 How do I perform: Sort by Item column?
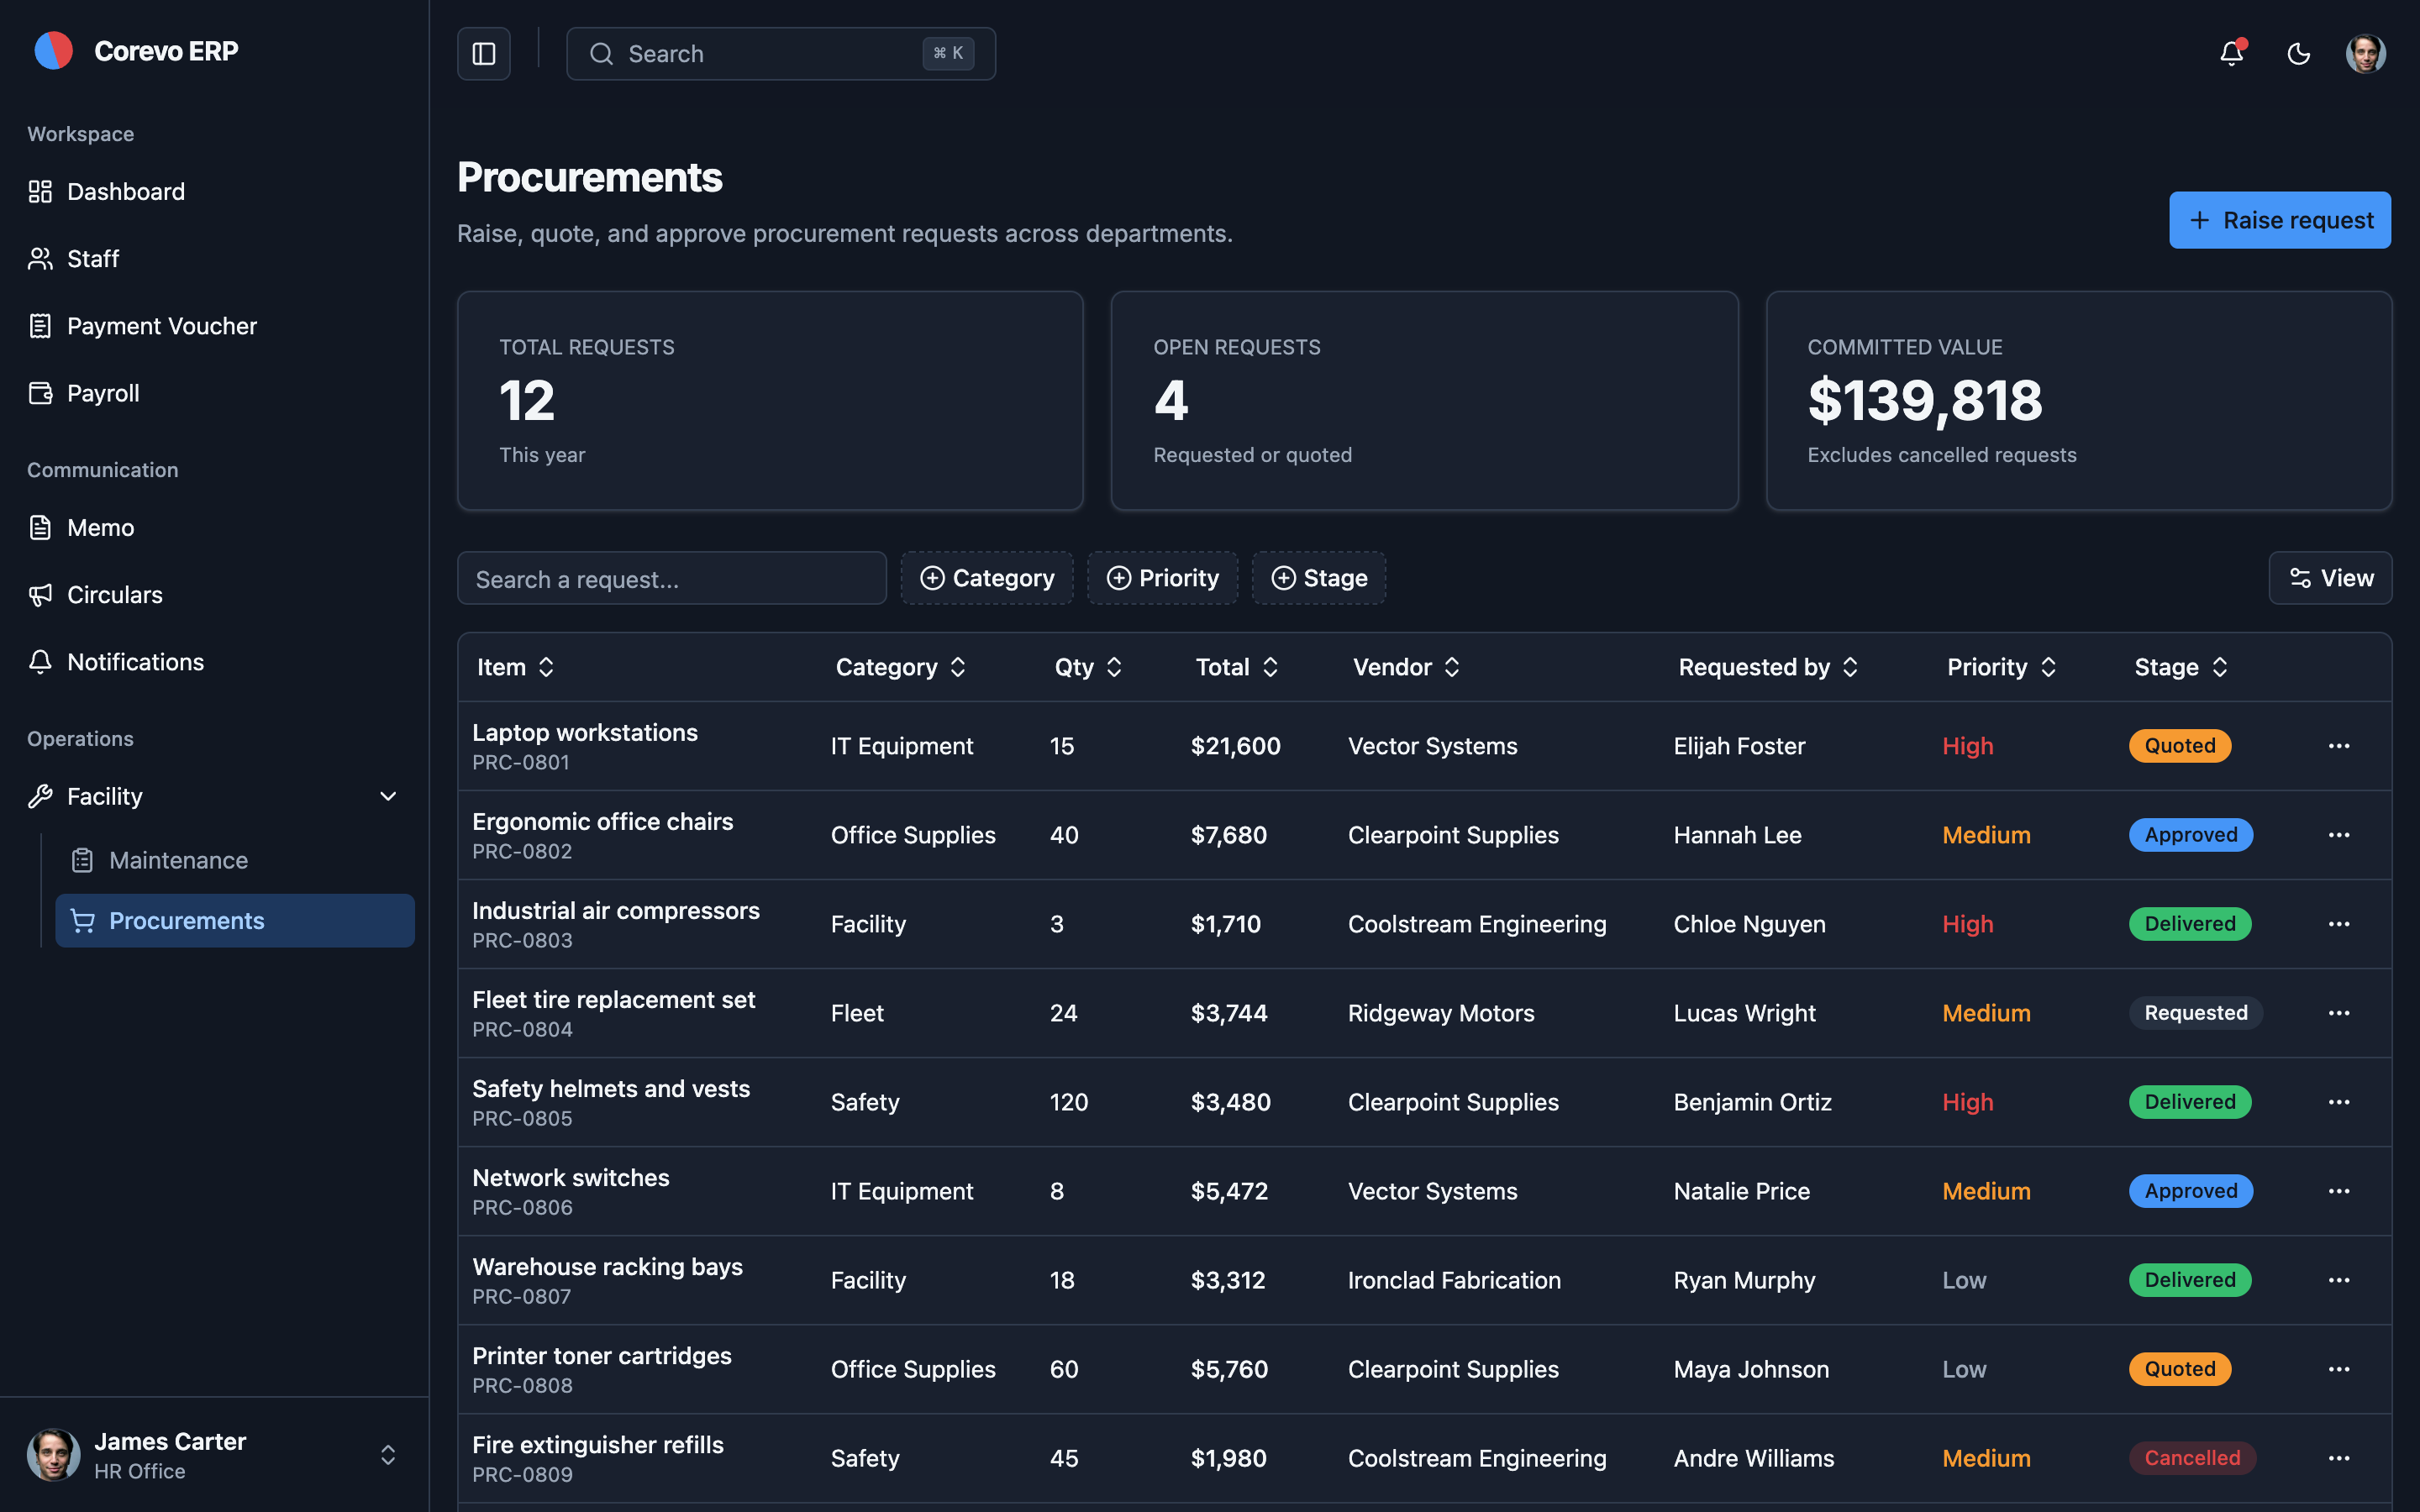[x=515, y=667]
